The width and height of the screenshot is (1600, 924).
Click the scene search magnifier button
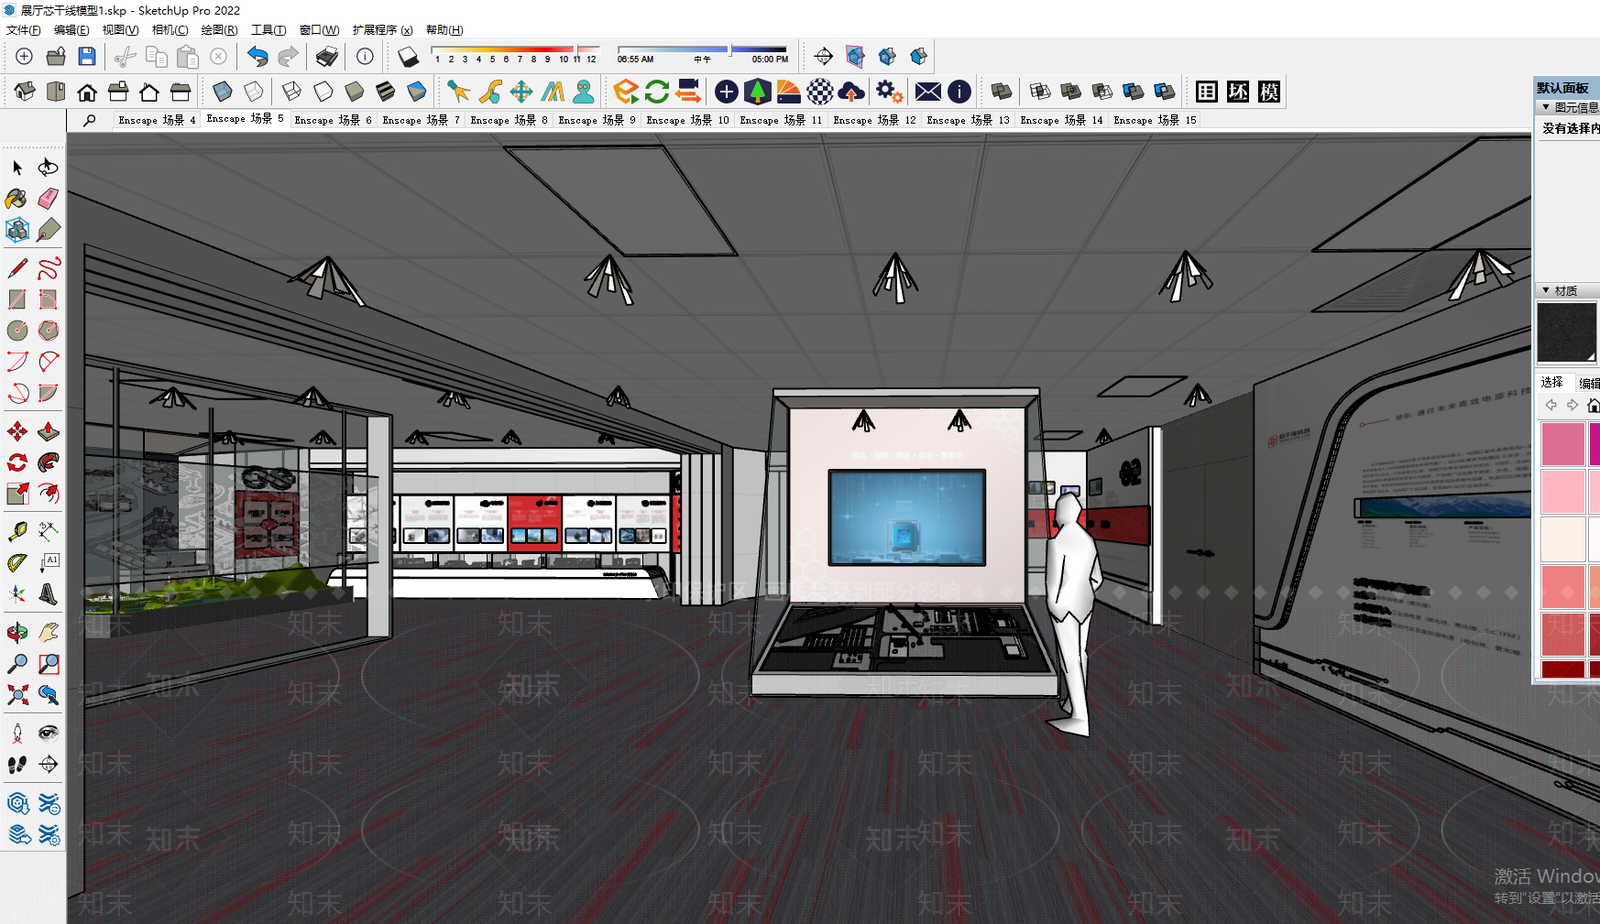pos(89,120)
